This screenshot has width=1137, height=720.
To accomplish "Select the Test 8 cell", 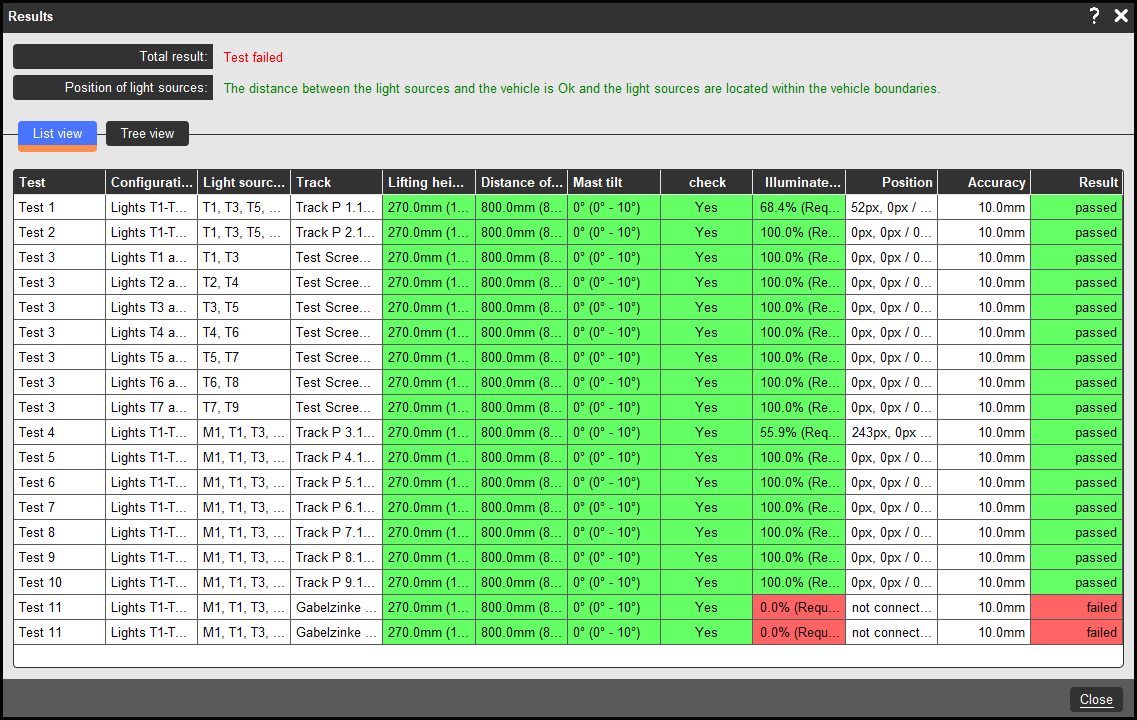I will pos(59,533).
